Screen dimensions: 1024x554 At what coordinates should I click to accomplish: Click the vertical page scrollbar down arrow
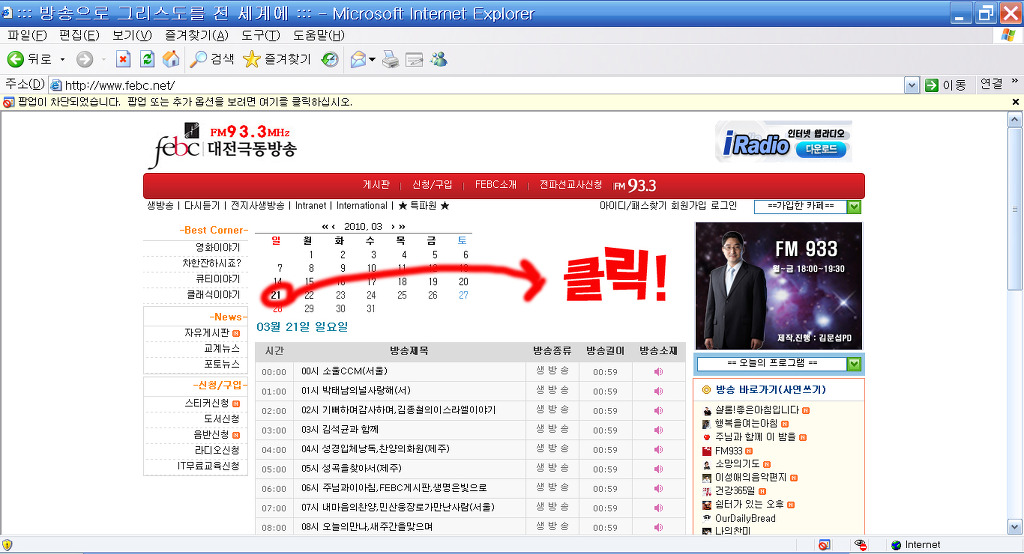[1015, 529]
